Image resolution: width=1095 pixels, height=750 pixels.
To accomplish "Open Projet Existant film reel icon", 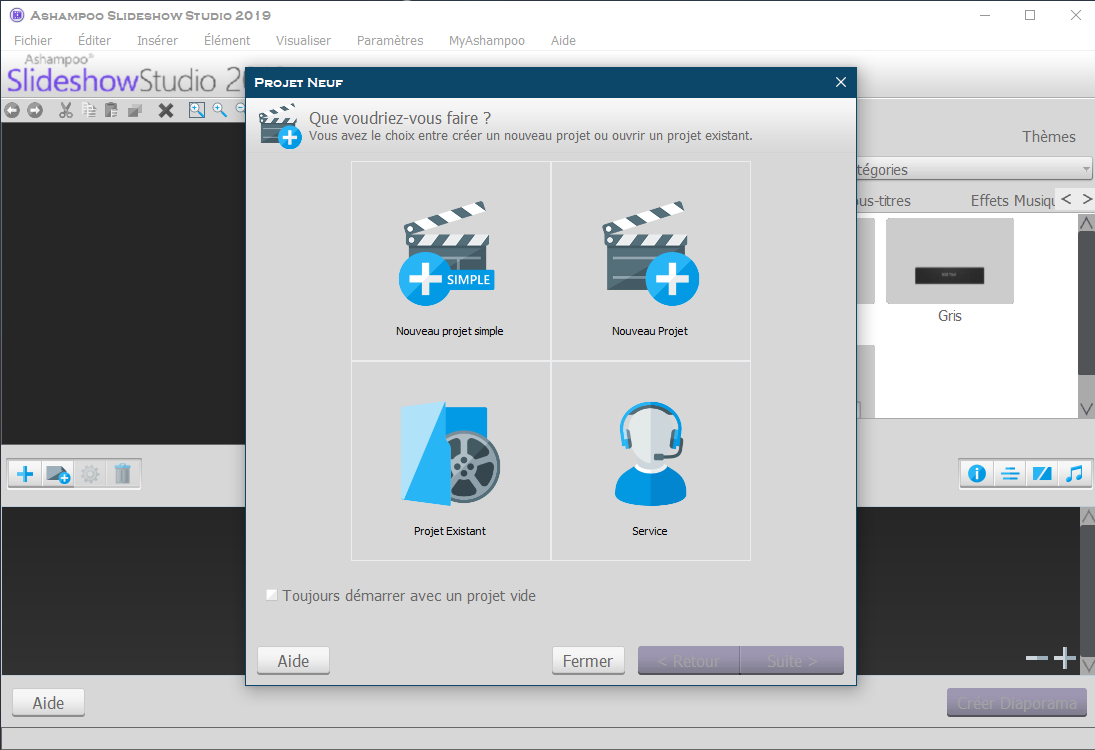I will coord(450,456).
